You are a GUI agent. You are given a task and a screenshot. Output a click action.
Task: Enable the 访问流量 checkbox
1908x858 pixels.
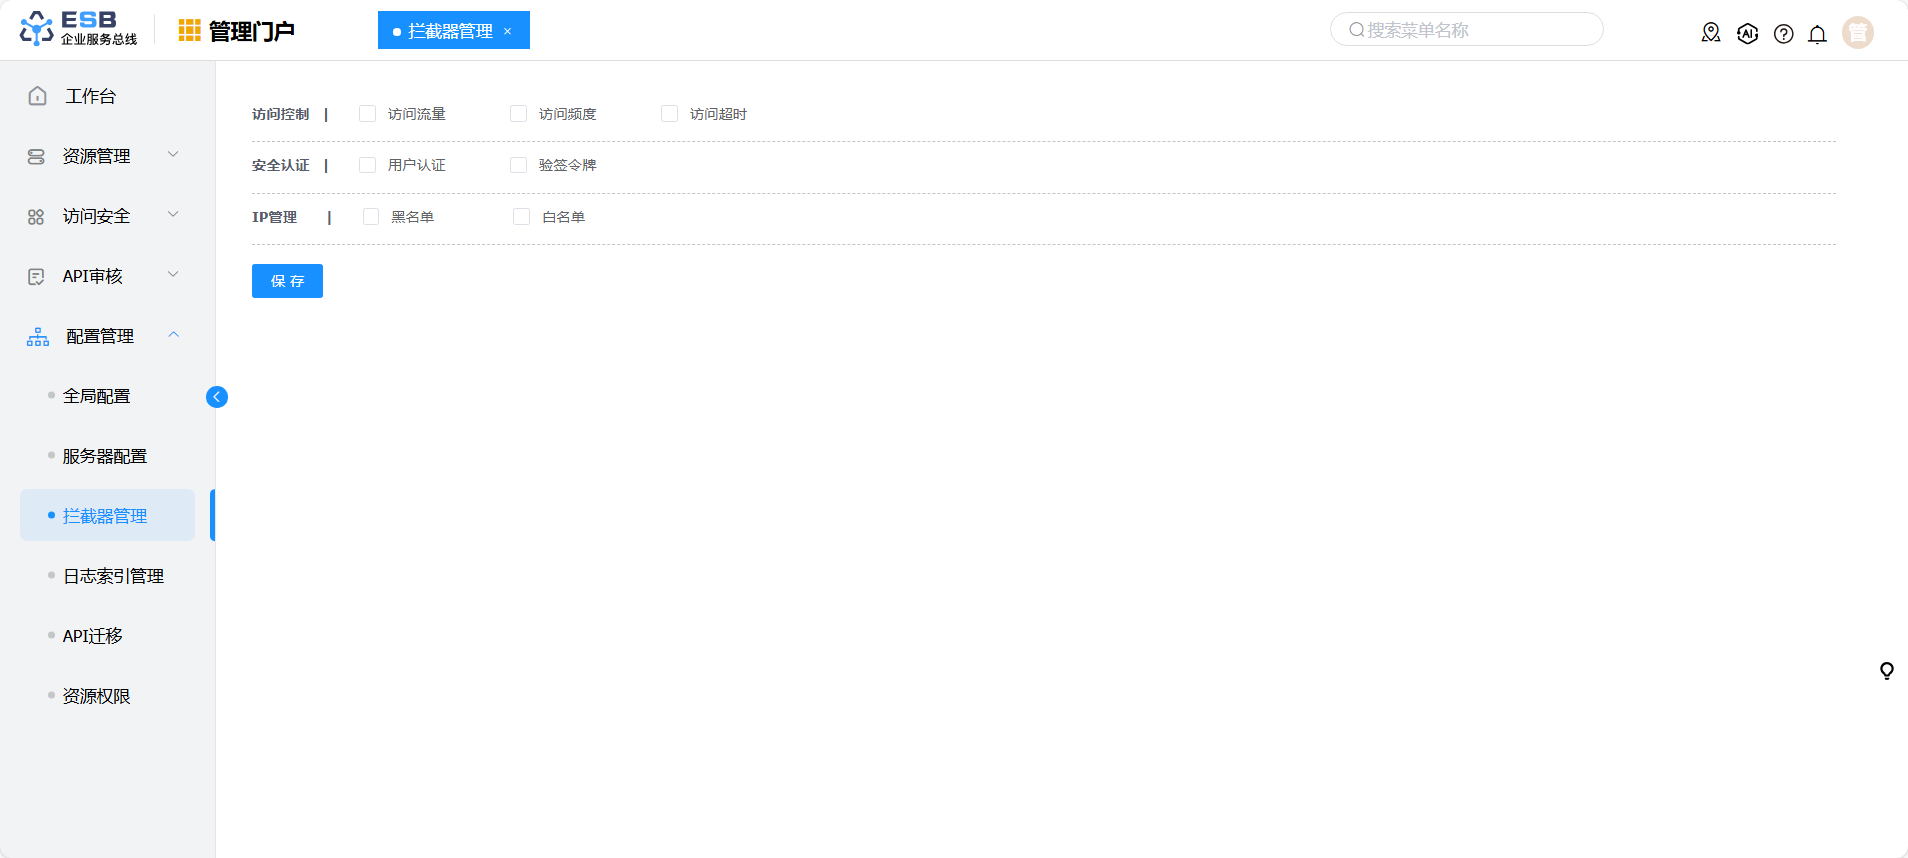[x=368, y=114]
